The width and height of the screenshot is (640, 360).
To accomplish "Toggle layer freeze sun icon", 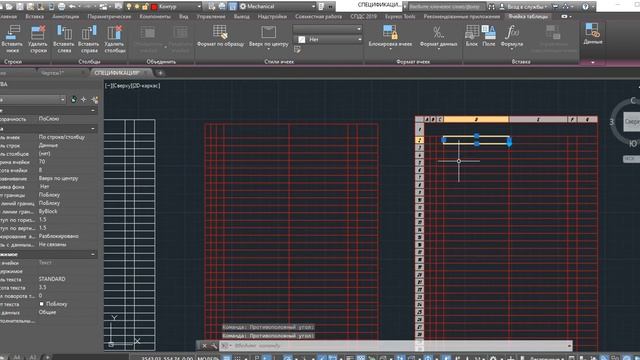I will pos(137,7).
